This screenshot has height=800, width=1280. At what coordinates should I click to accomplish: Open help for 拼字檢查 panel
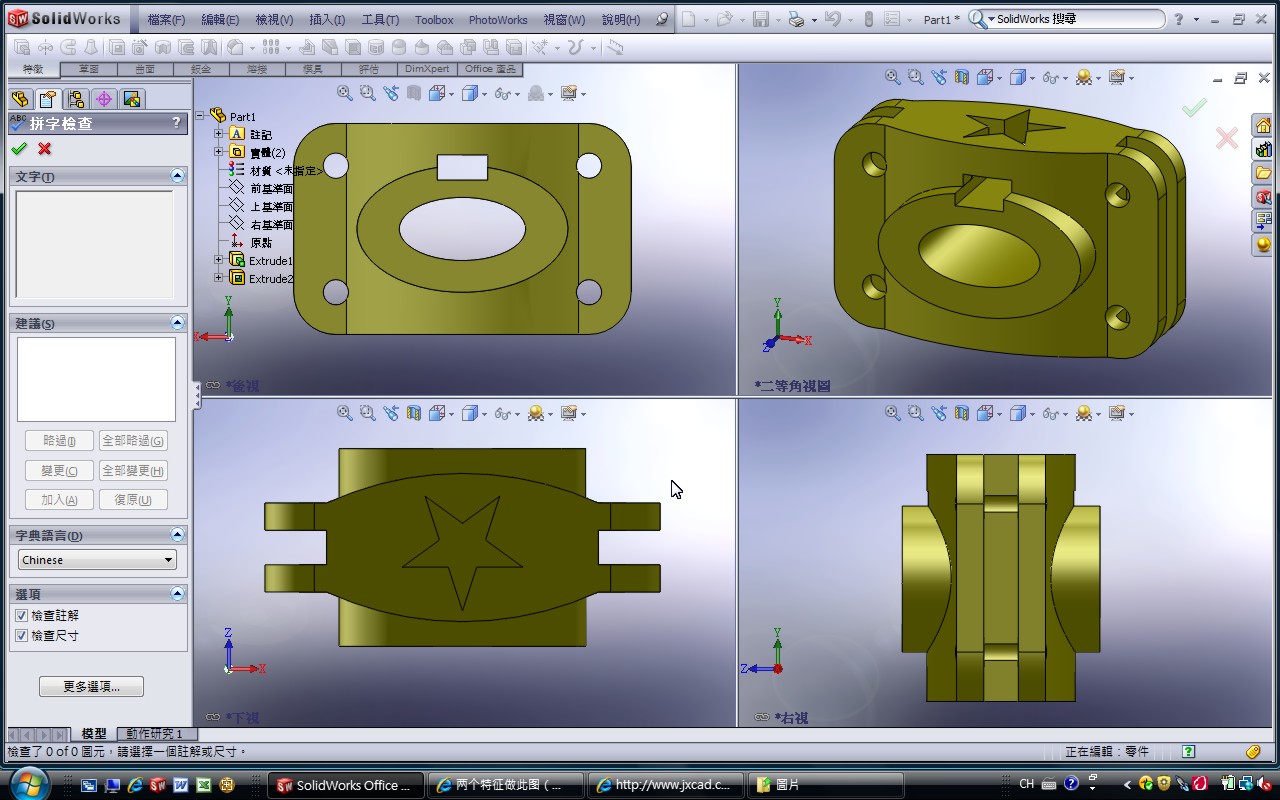click(177, 123)
